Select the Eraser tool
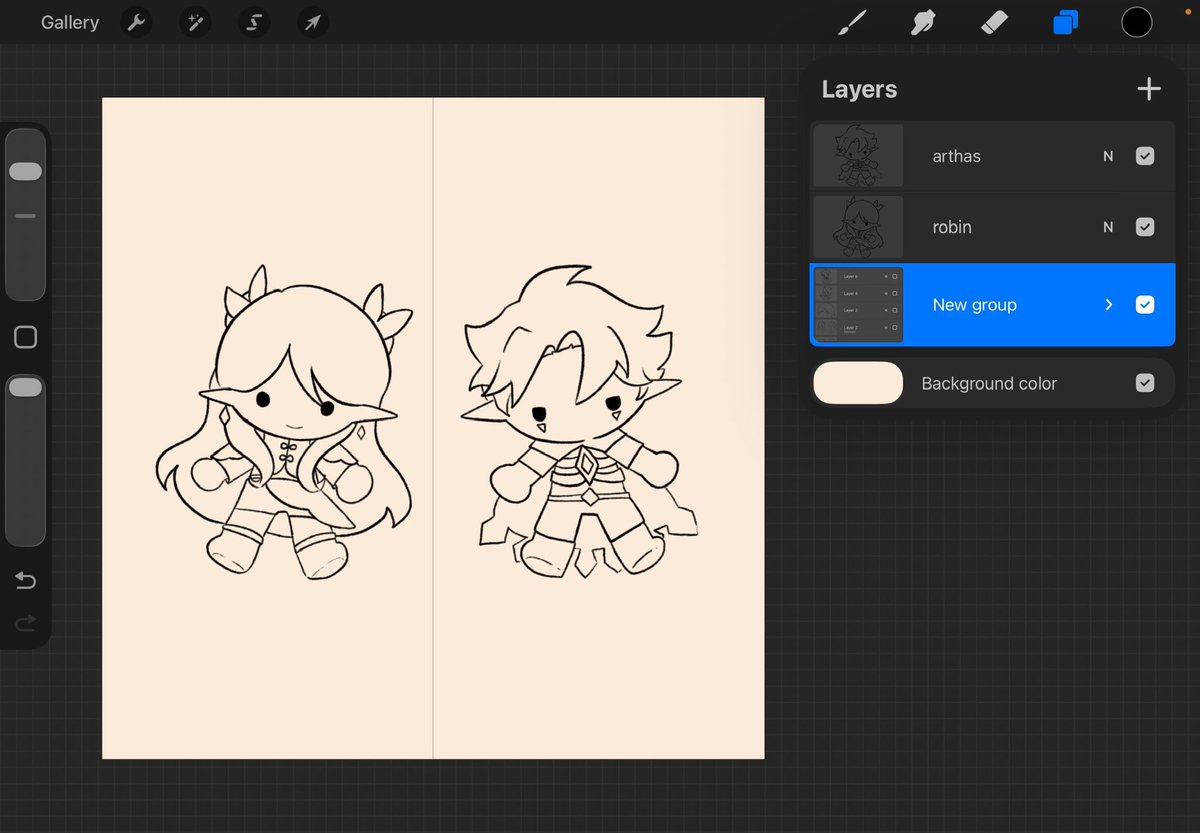The height and width of the screenshot is (833, 1200). point(994,22)
